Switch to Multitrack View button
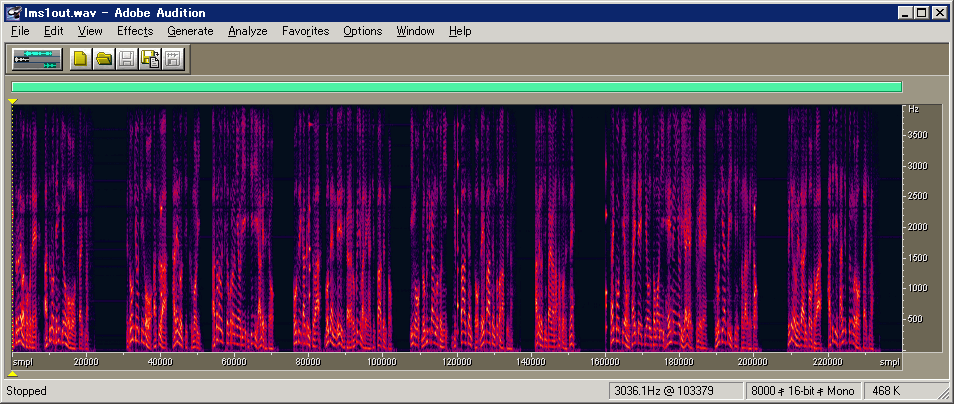The height and width of the screenshot is (404, 954). click(x=37, y=59)
